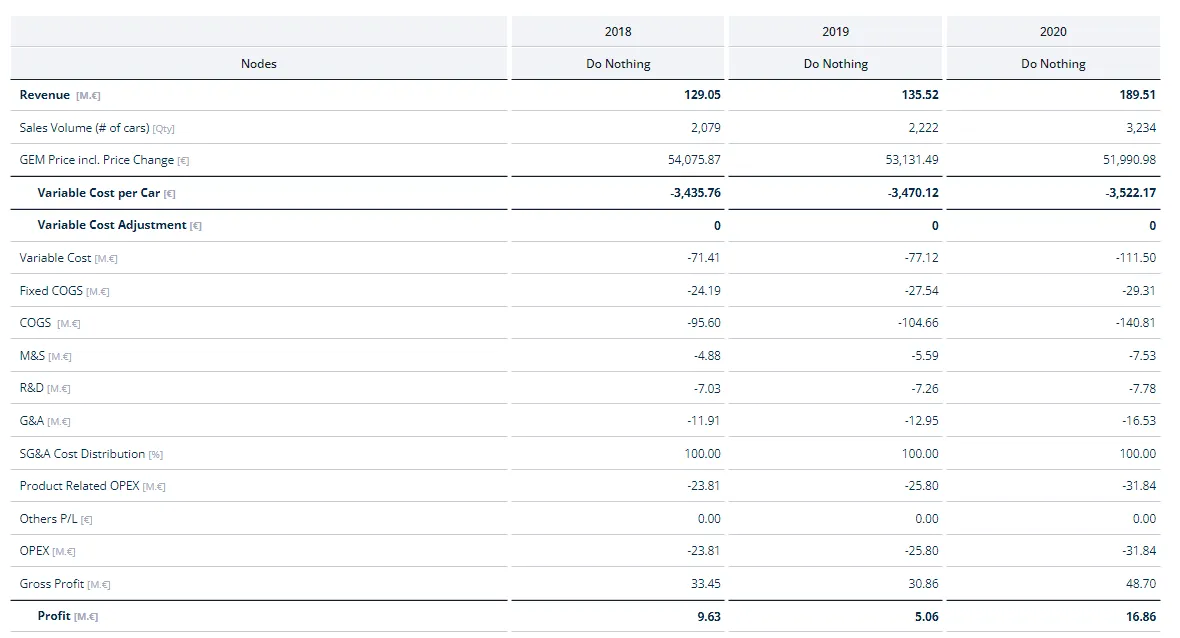This screenshot has height=638, width=1180.
Task: Select Variable Cost Adjustment row label
Action: [112, 225]
